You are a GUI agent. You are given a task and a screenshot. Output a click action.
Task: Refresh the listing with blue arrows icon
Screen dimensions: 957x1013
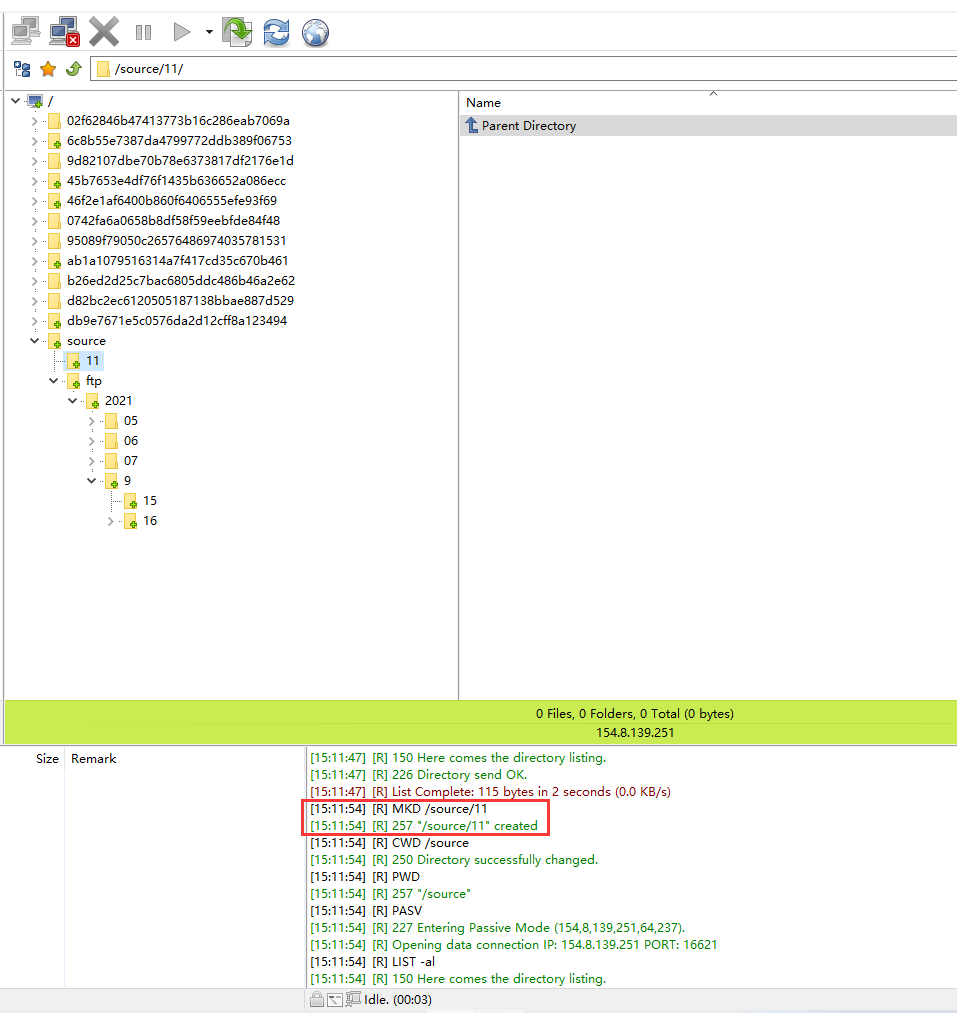pyautogui.click(x=276, y=32)
